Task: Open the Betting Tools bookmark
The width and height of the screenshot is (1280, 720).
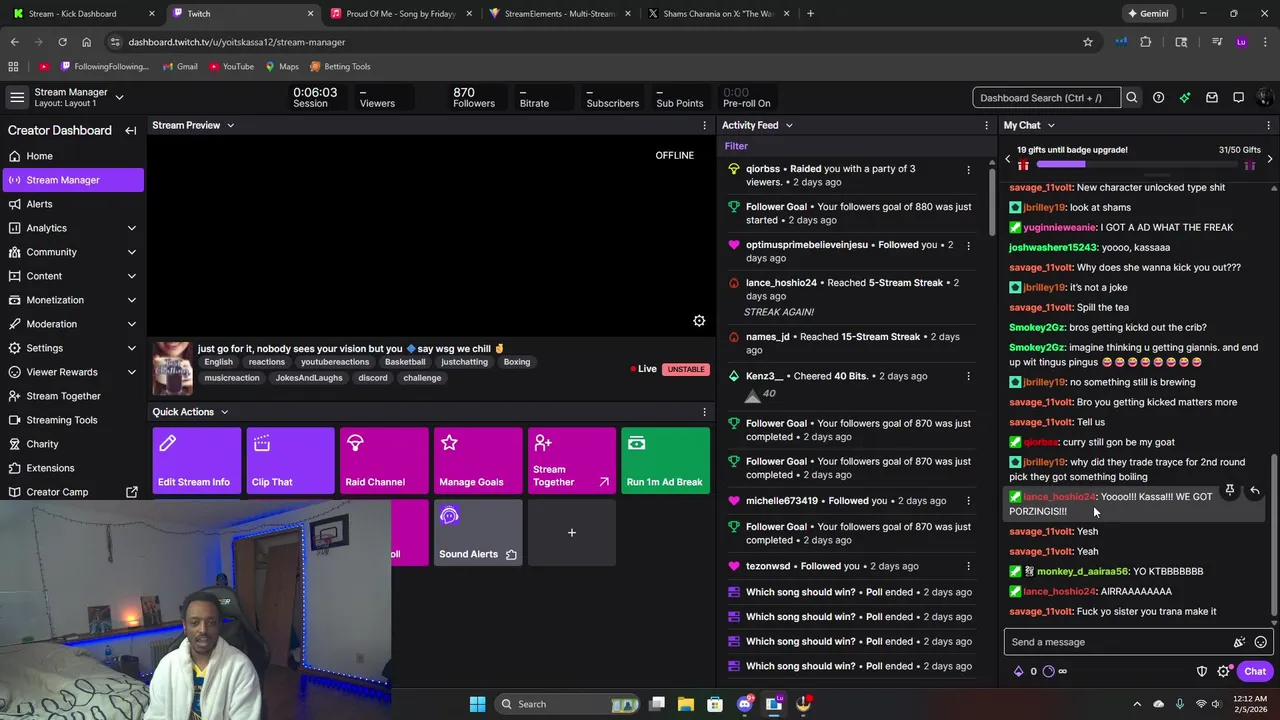Action: click(x=340, y=67)
